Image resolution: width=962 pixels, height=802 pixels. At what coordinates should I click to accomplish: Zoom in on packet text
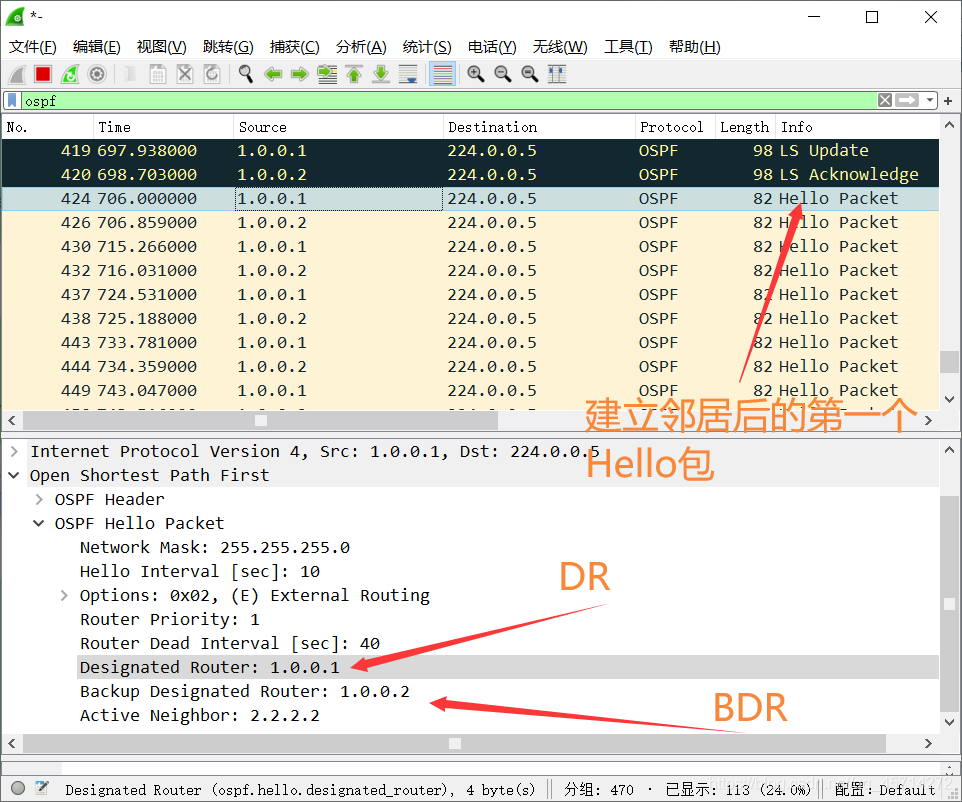[x=475, y=74]
